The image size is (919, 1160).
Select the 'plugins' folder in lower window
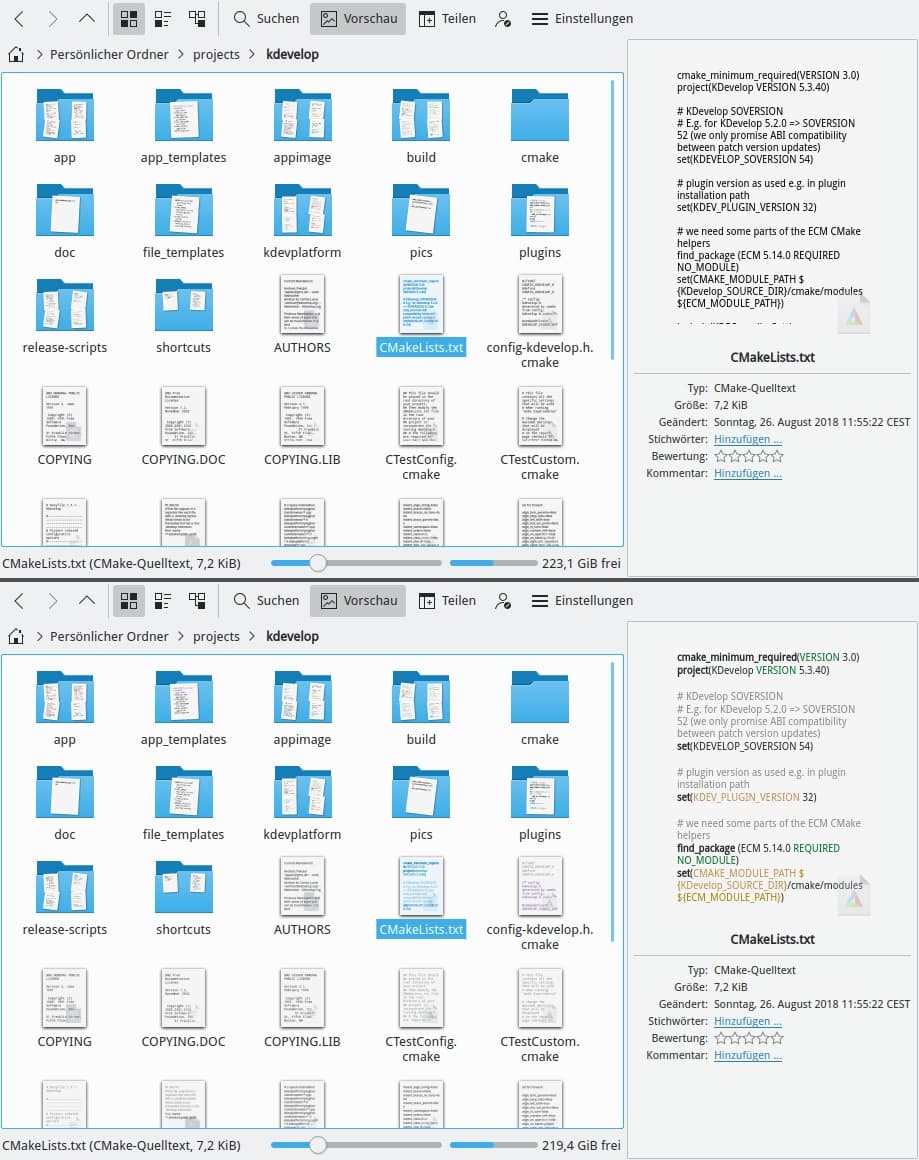point(539,803)
